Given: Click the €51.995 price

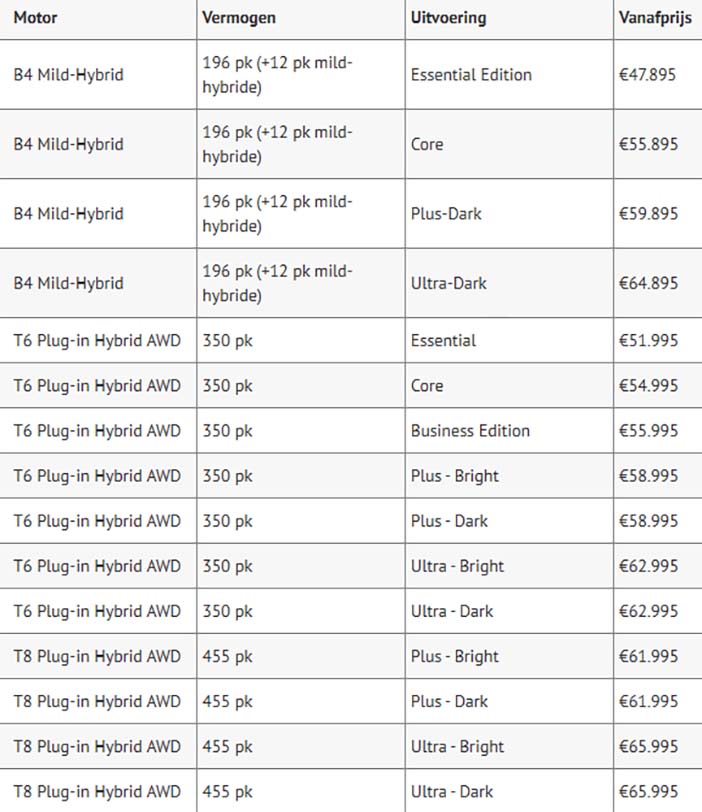Looking at the screenshot, I should (x=648, y=341).
